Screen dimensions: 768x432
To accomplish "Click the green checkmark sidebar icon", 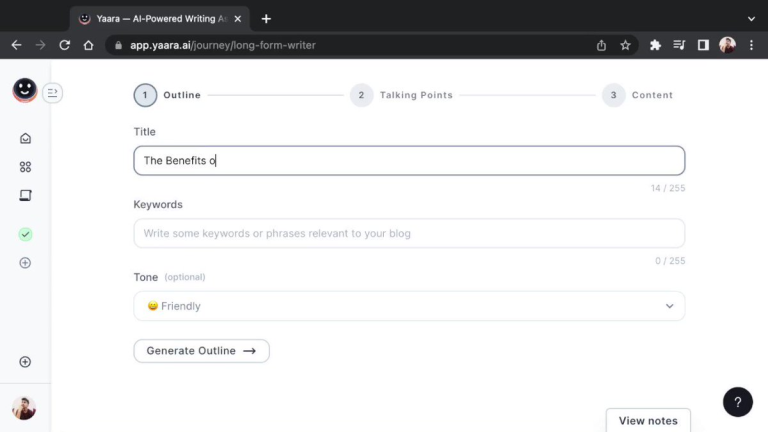I will tap(26, 234).
